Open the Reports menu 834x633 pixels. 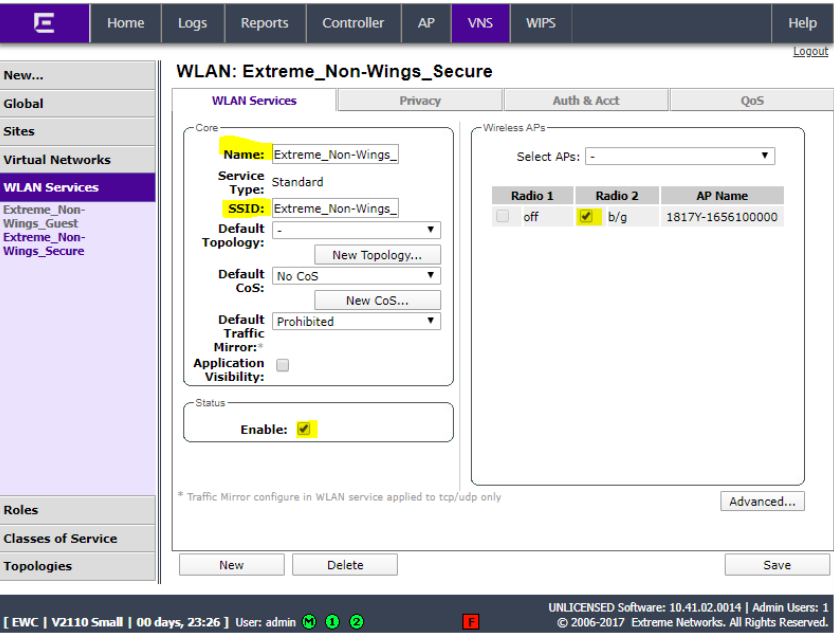(264, 23)
